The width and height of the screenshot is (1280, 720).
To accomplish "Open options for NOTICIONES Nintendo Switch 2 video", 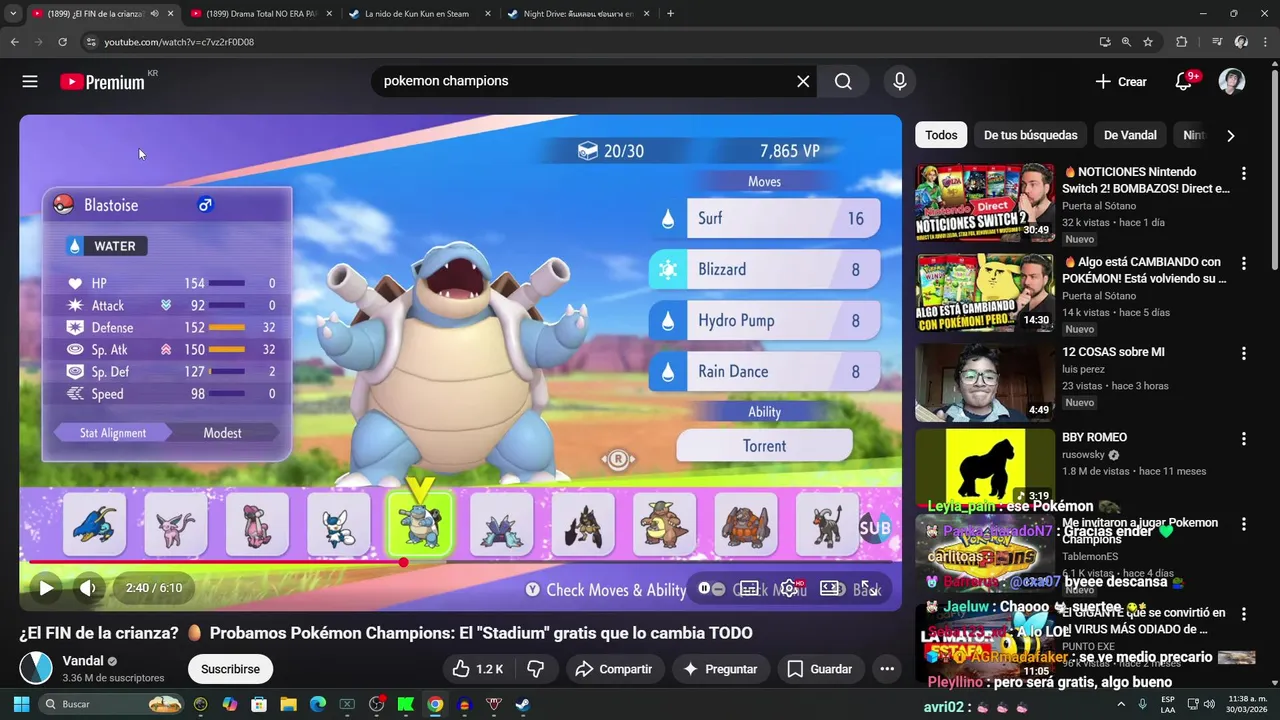I will click(1244, 173).
